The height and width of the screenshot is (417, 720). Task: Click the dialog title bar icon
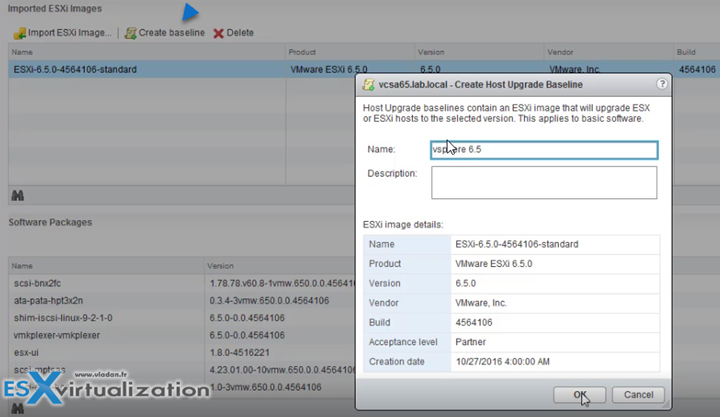370,86
